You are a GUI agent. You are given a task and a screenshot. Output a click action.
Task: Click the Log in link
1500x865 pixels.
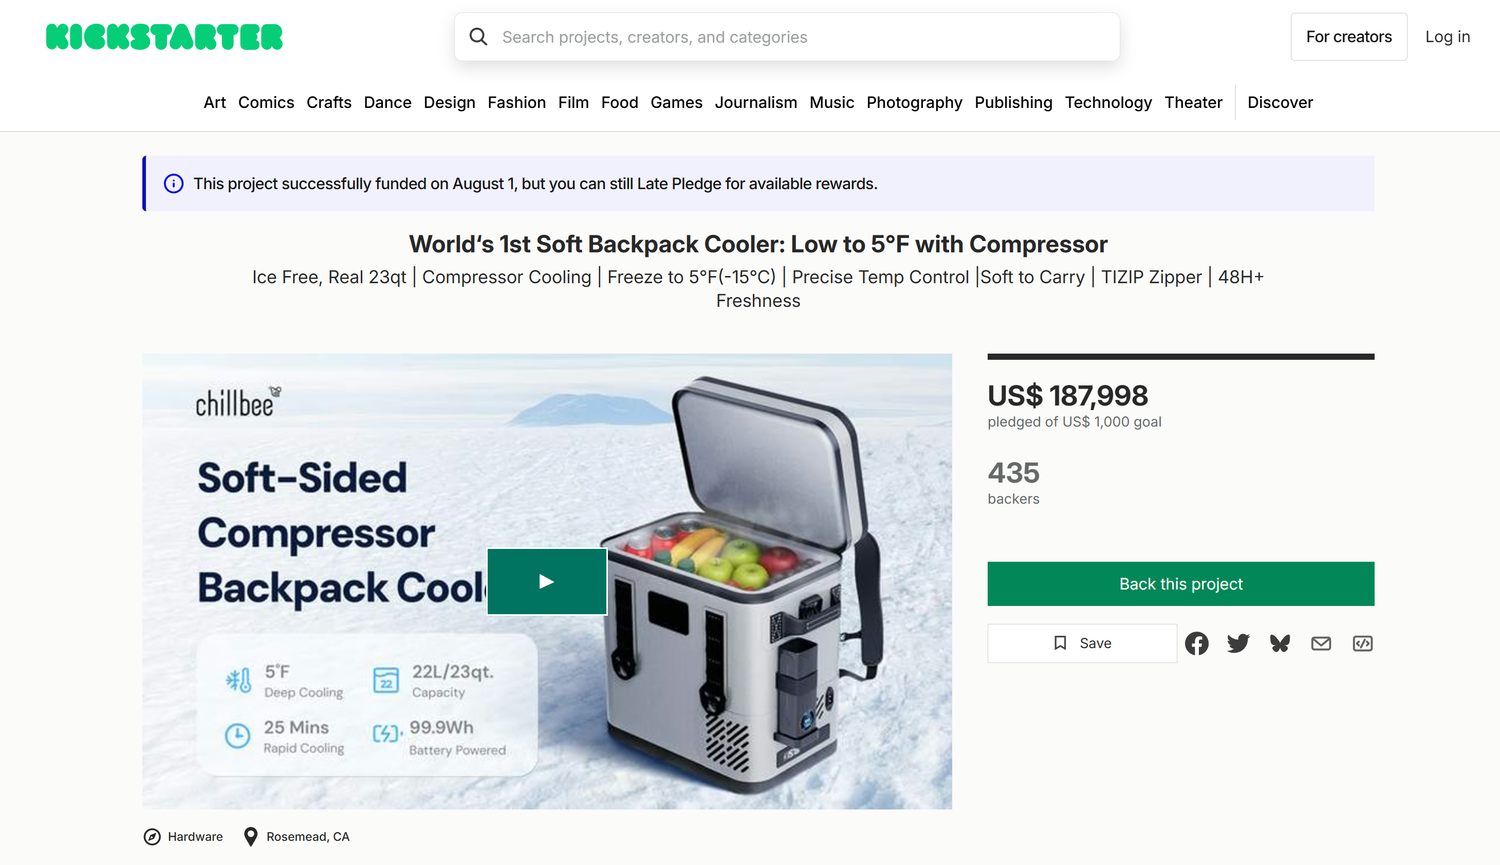[1447, 37]
